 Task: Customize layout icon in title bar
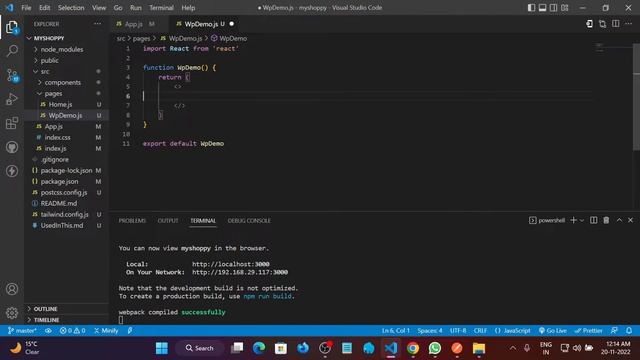point(565,8)
